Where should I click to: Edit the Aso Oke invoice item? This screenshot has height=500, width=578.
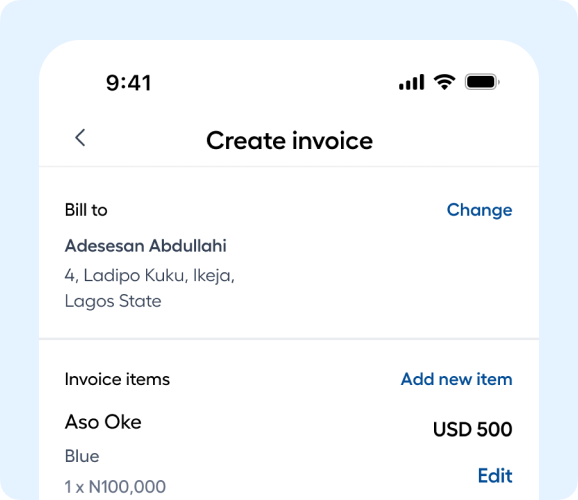pos(495,475)
